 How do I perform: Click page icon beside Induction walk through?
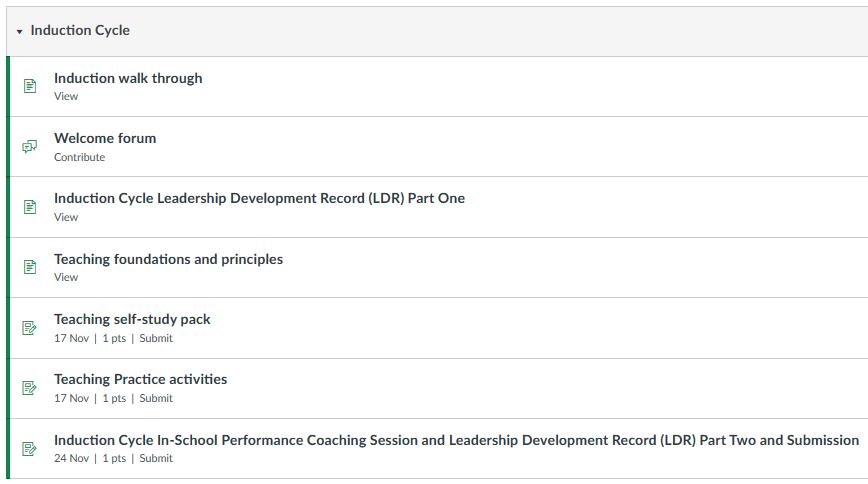click(30, 86)
